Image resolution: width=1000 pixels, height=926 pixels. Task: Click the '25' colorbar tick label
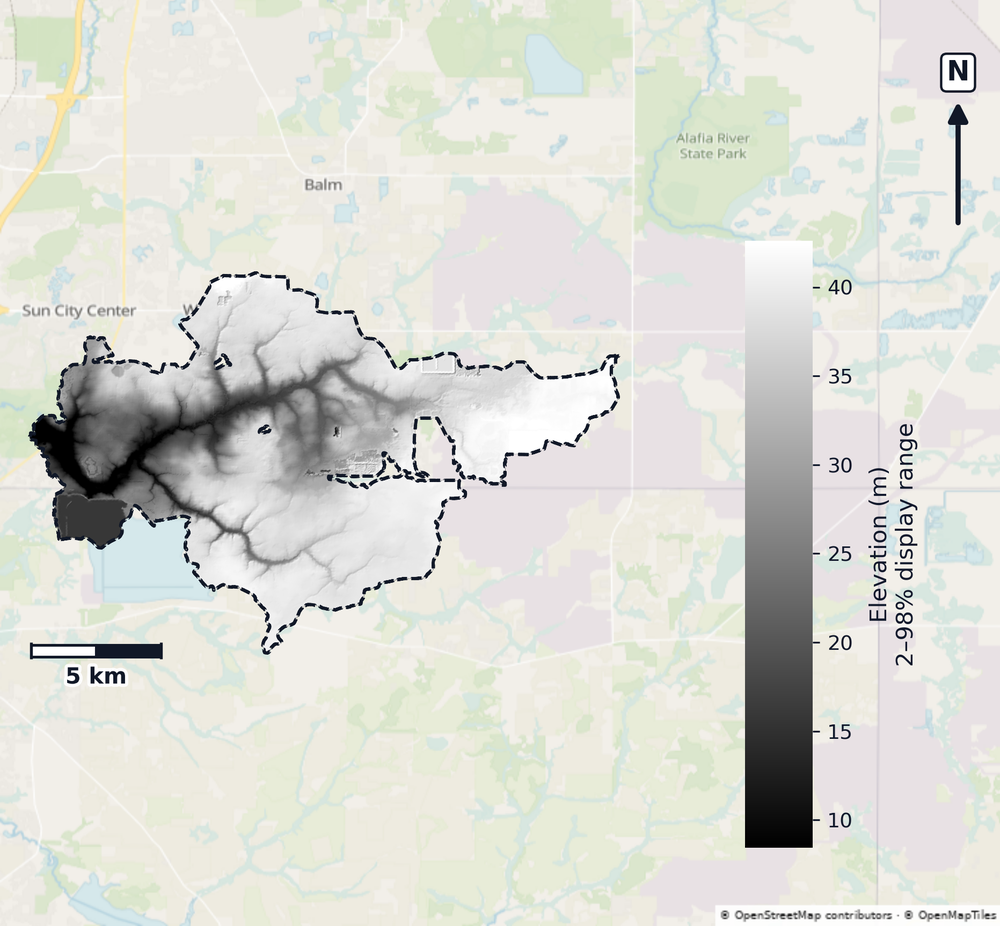click(x=840, y=554)
